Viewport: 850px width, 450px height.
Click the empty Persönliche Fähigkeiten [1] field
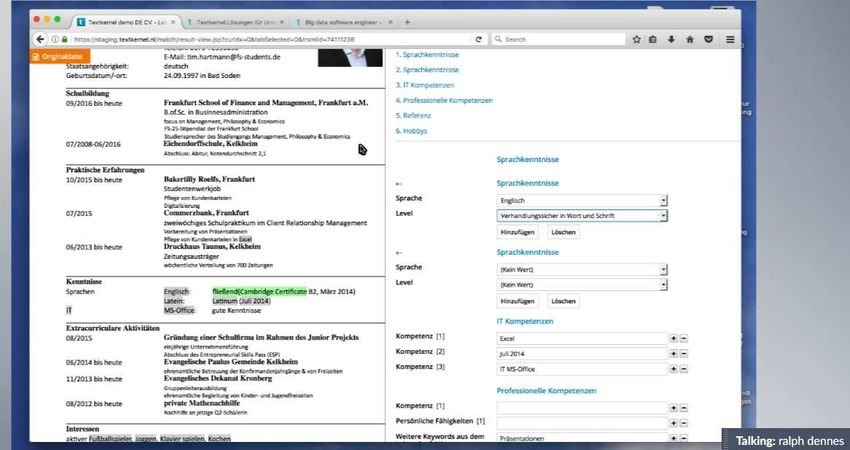(582, 423)
